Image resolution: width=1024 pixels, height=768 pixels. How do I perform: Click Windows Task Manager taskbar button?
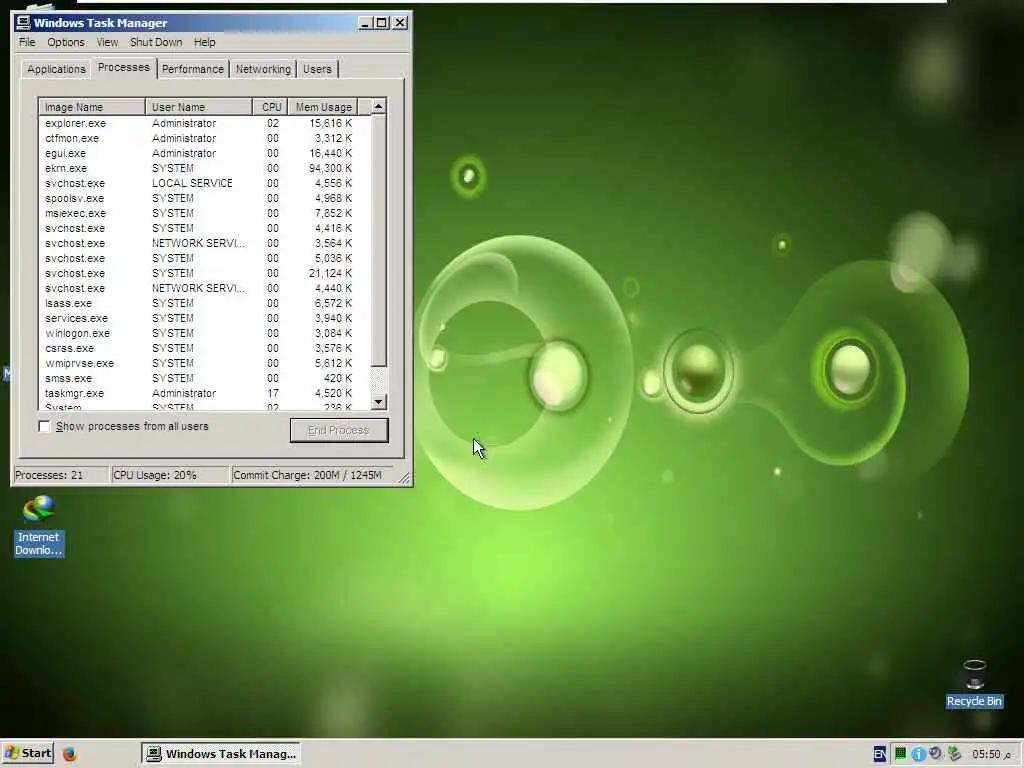[x=221, y=754]
